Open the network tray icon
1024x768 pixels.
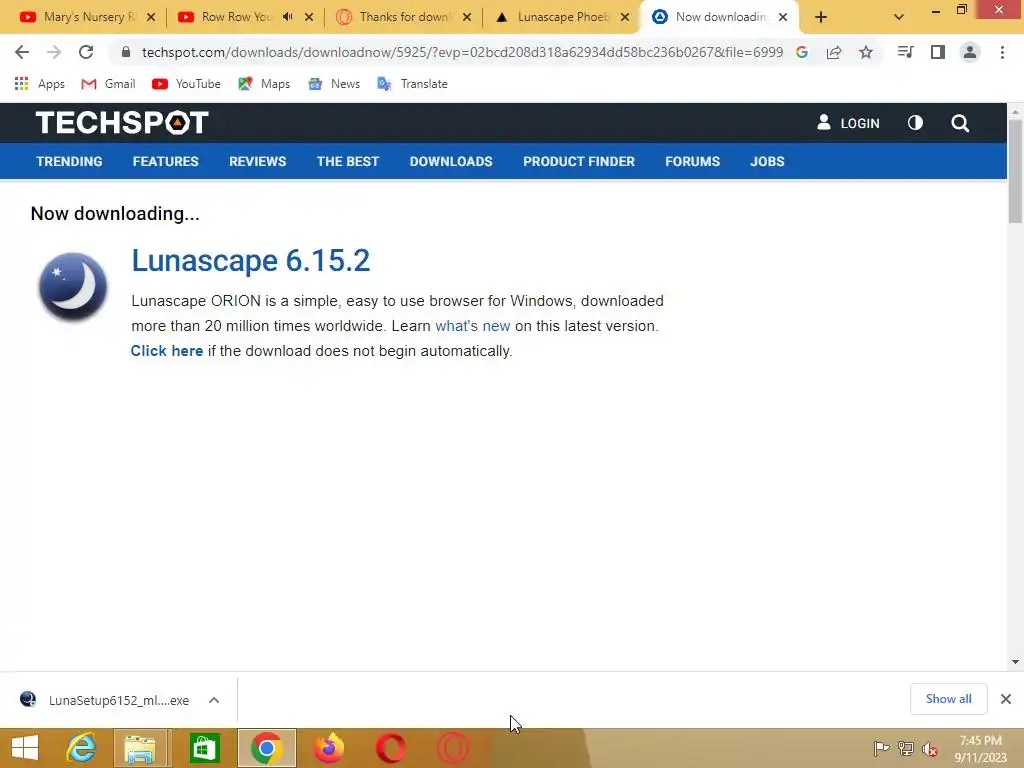906,748
